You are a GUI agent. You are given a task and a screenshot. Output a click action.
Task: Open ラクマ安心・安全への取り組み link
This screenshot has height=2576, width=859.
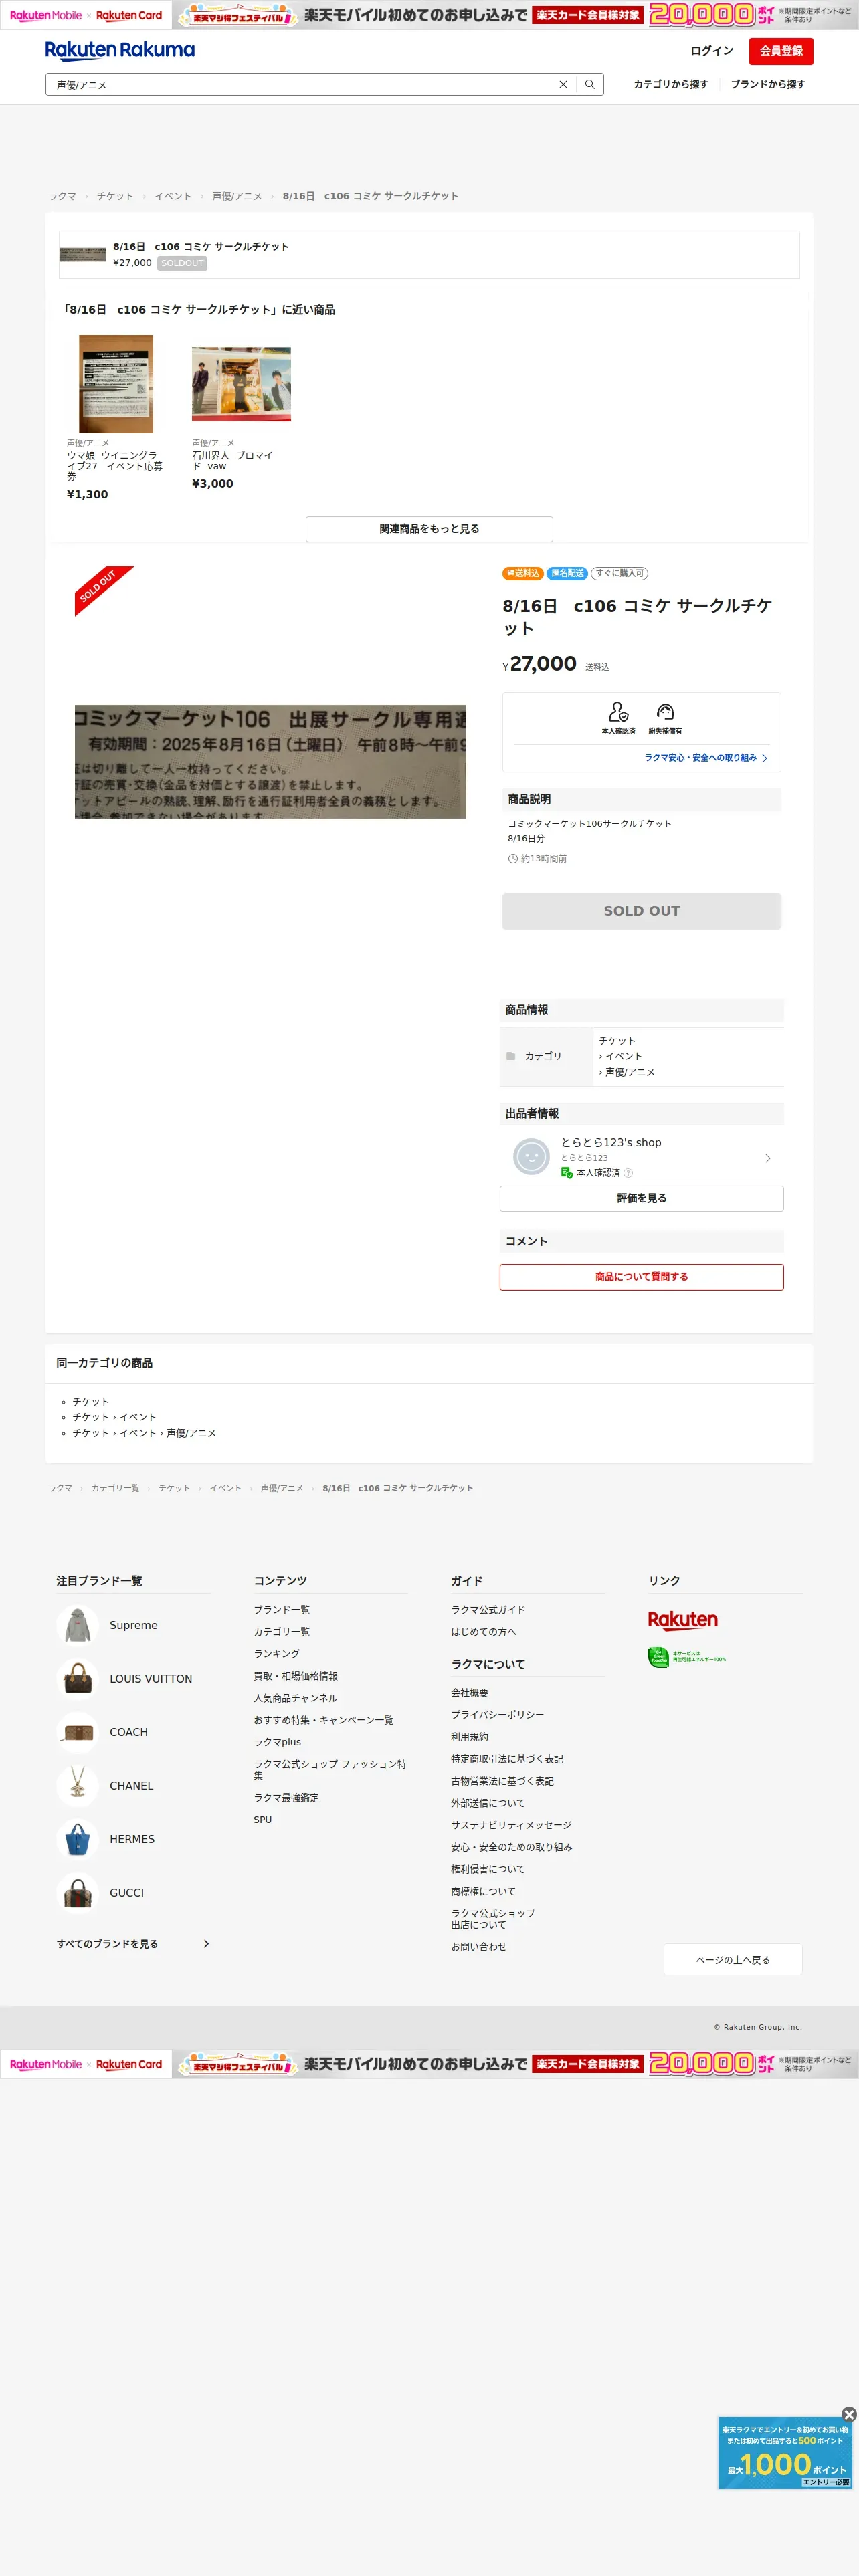(x=706, y=758)
